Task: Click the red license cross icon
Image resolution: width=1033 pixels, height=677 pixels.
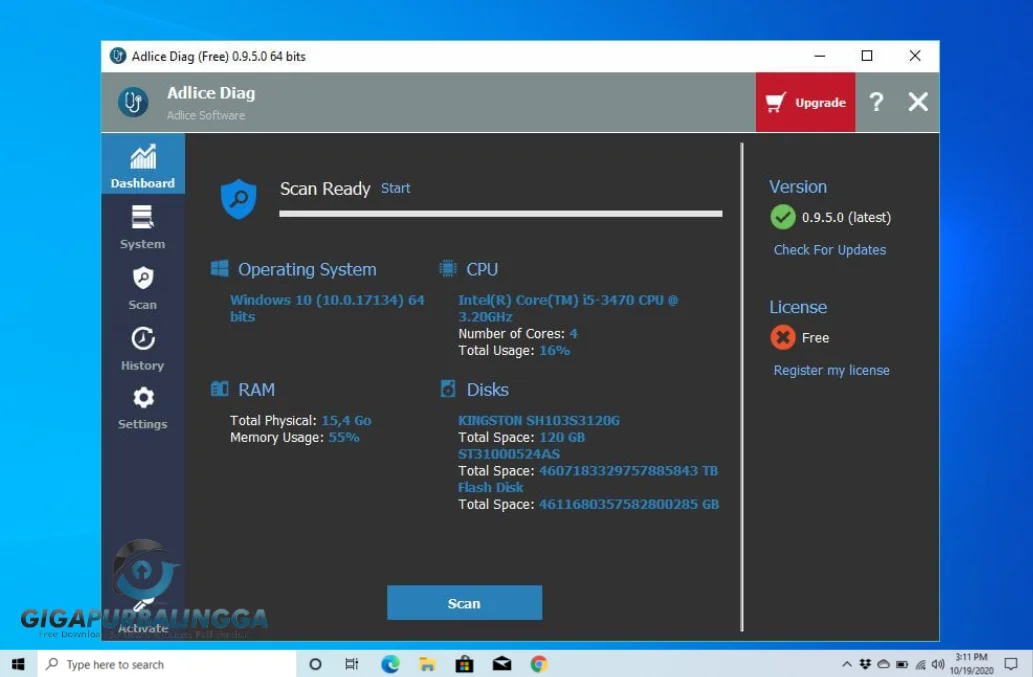Action: [x=783, y=337]
